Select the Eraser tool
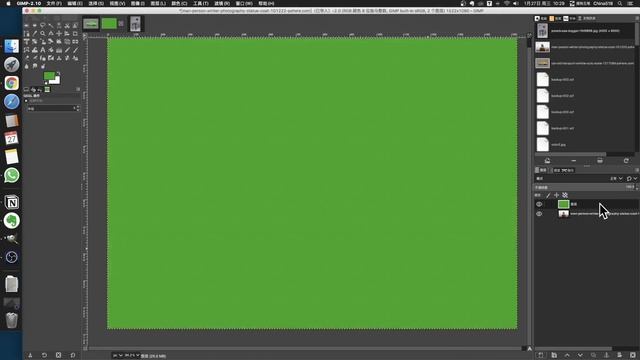The image size is (640, 360). 26,58
